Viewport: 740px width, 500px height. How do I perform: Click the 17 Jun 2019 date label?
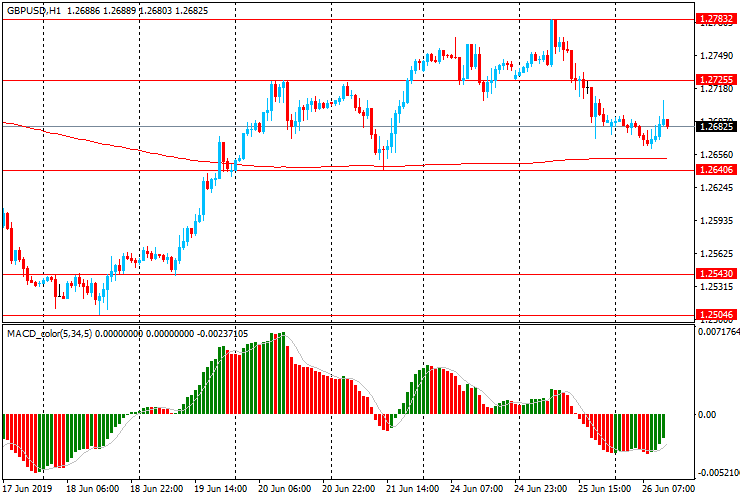click(27, 488)
